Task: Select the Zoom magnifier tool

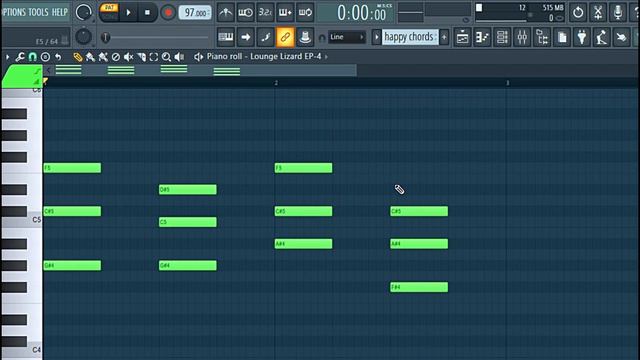Action: pyautogui.click(x=166, y=57)
